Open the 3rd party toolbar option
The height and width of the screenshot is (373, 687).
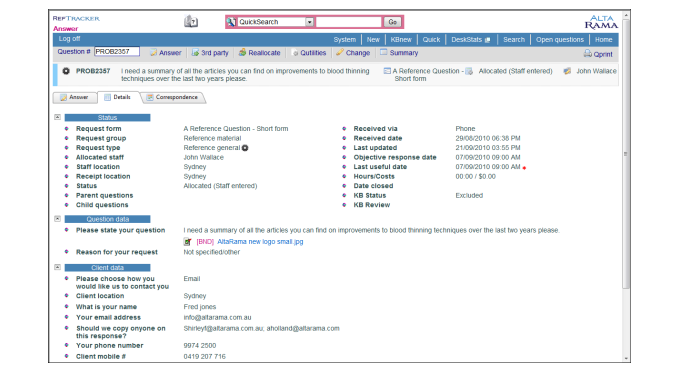pos(210,53)
